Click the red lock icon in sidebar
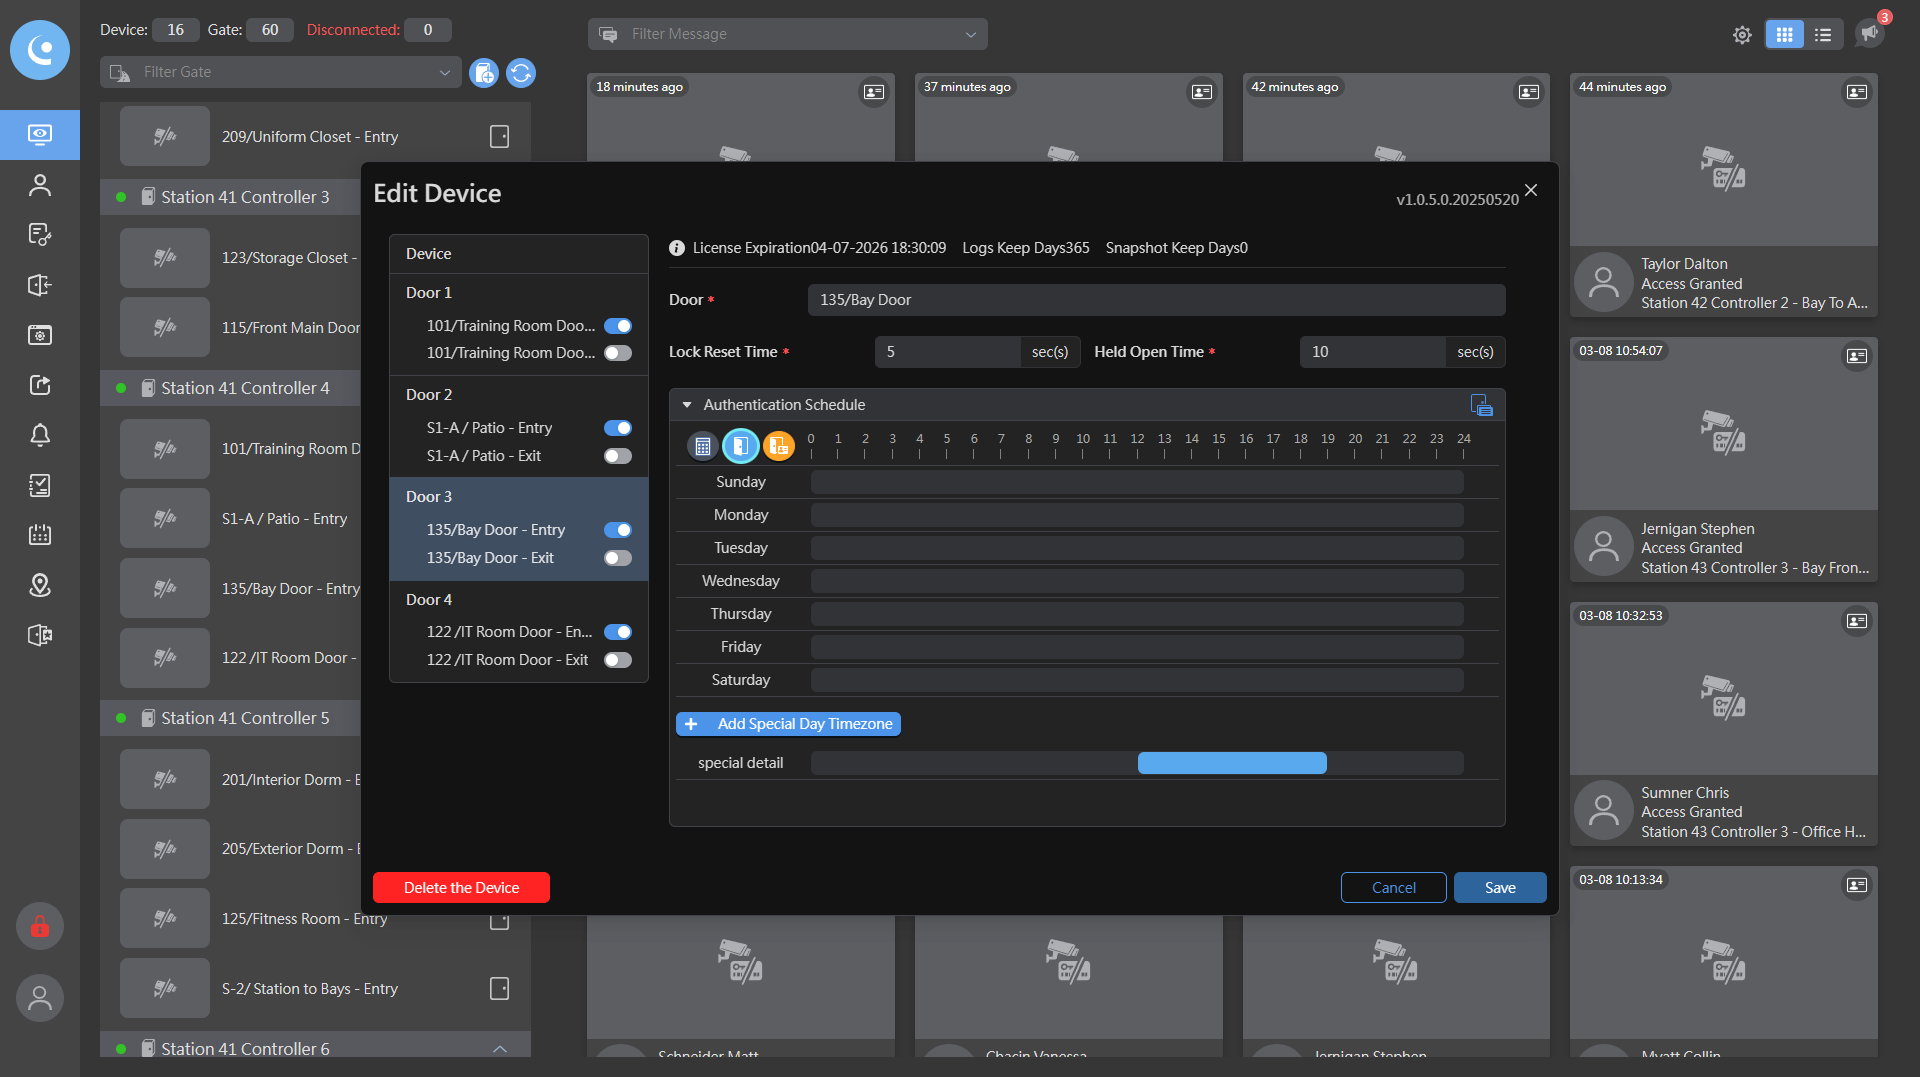The height and width of the screenshot is (1077, 1920). coord(40,926)
